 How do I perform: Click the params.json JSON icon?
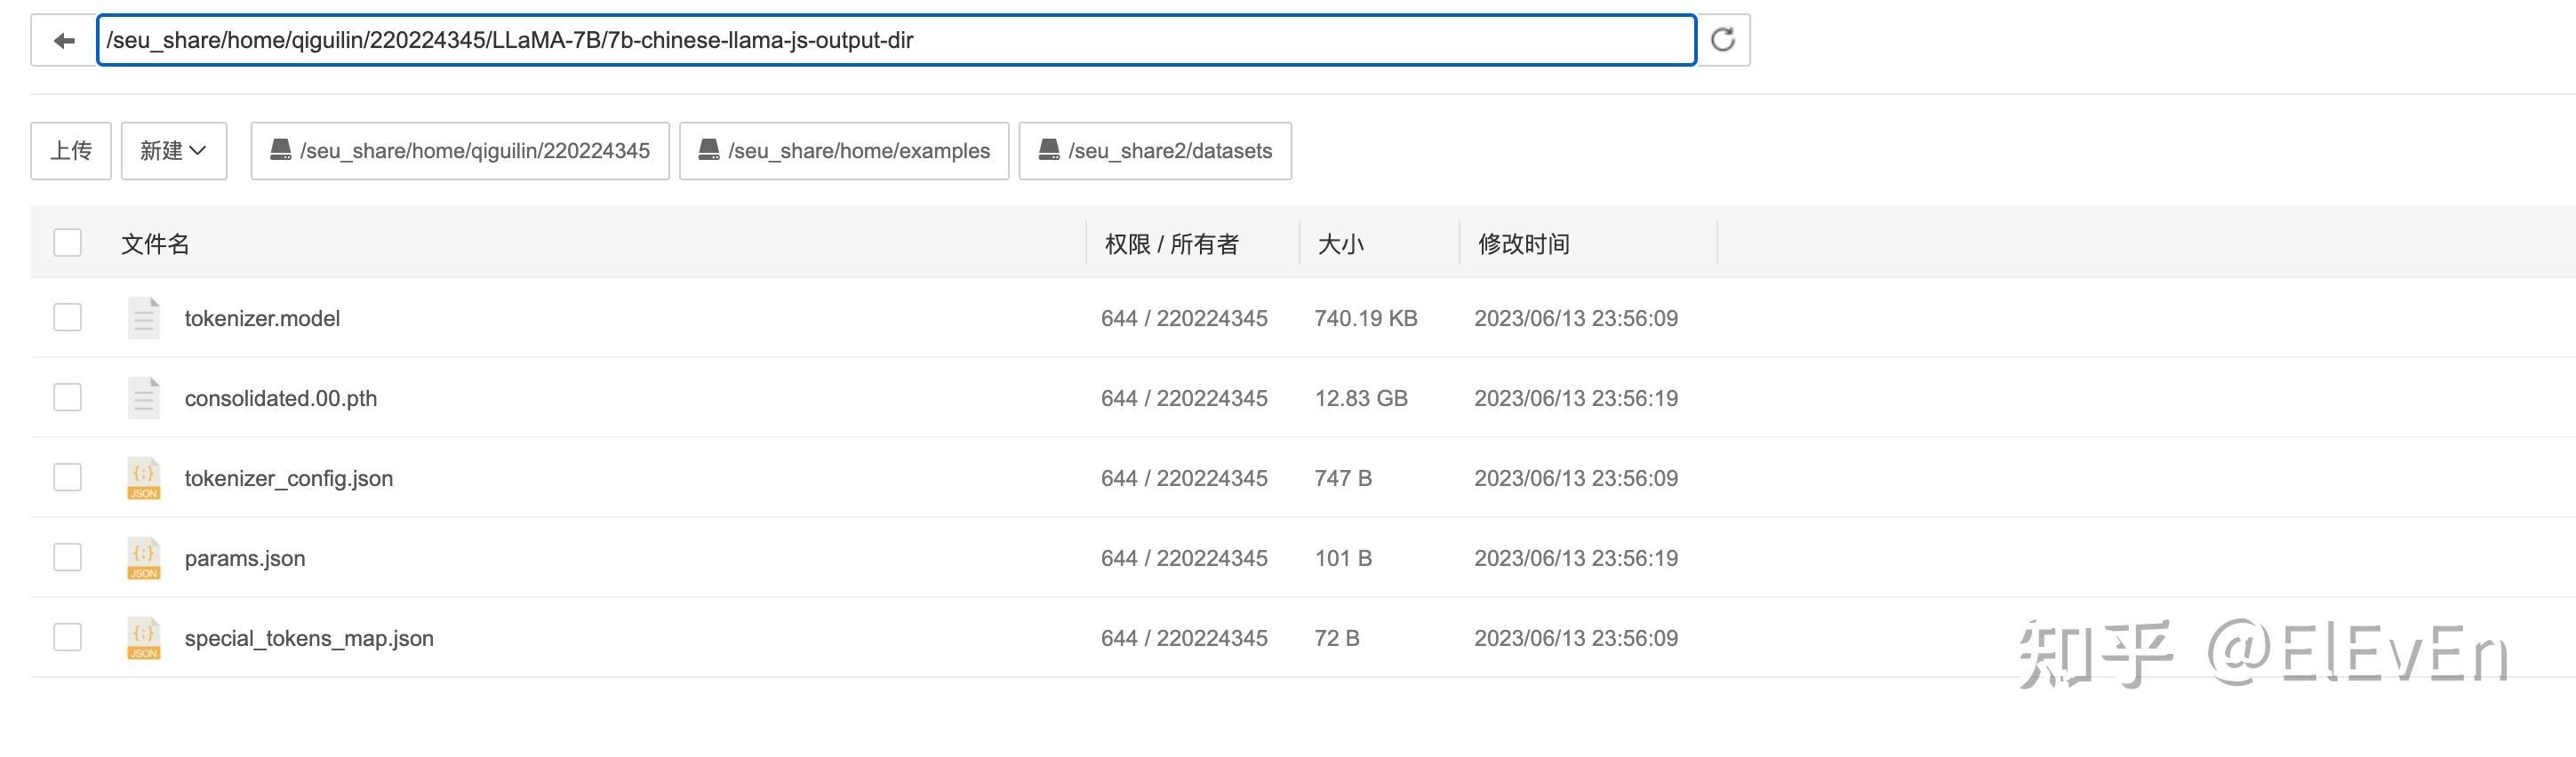point(144,558)
